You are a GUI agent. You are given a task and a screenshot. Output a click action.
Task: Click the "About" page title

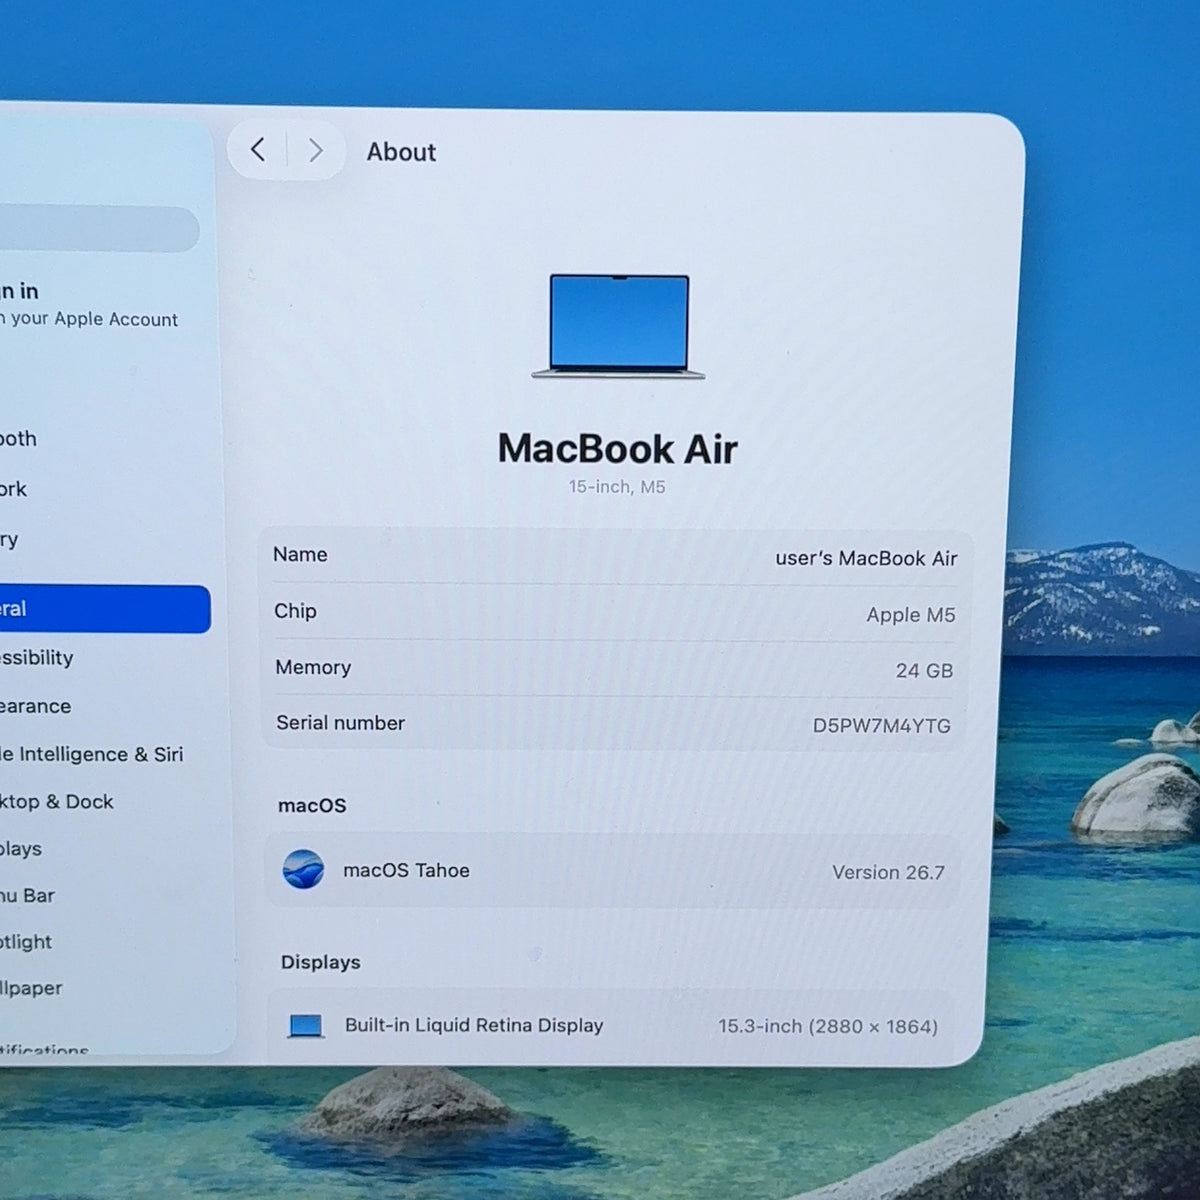coord(401,152)
